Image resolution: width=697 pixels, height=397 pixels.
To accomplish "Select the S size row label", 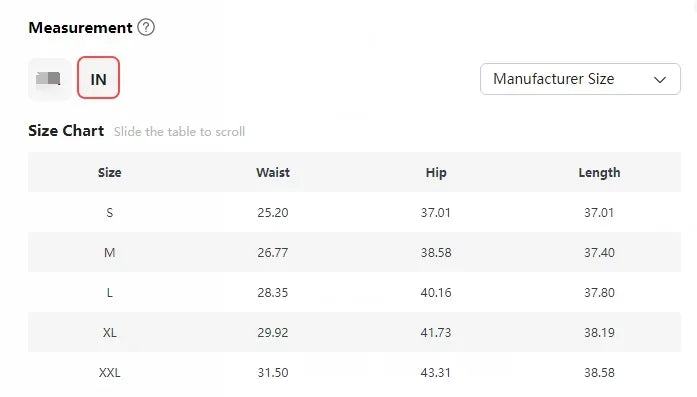I will tap(109, 213).
